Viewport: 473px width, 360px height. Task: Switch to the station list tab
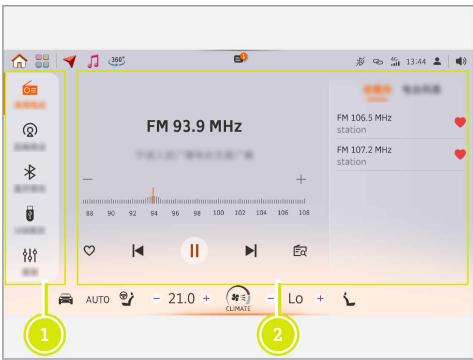point(421,89)
